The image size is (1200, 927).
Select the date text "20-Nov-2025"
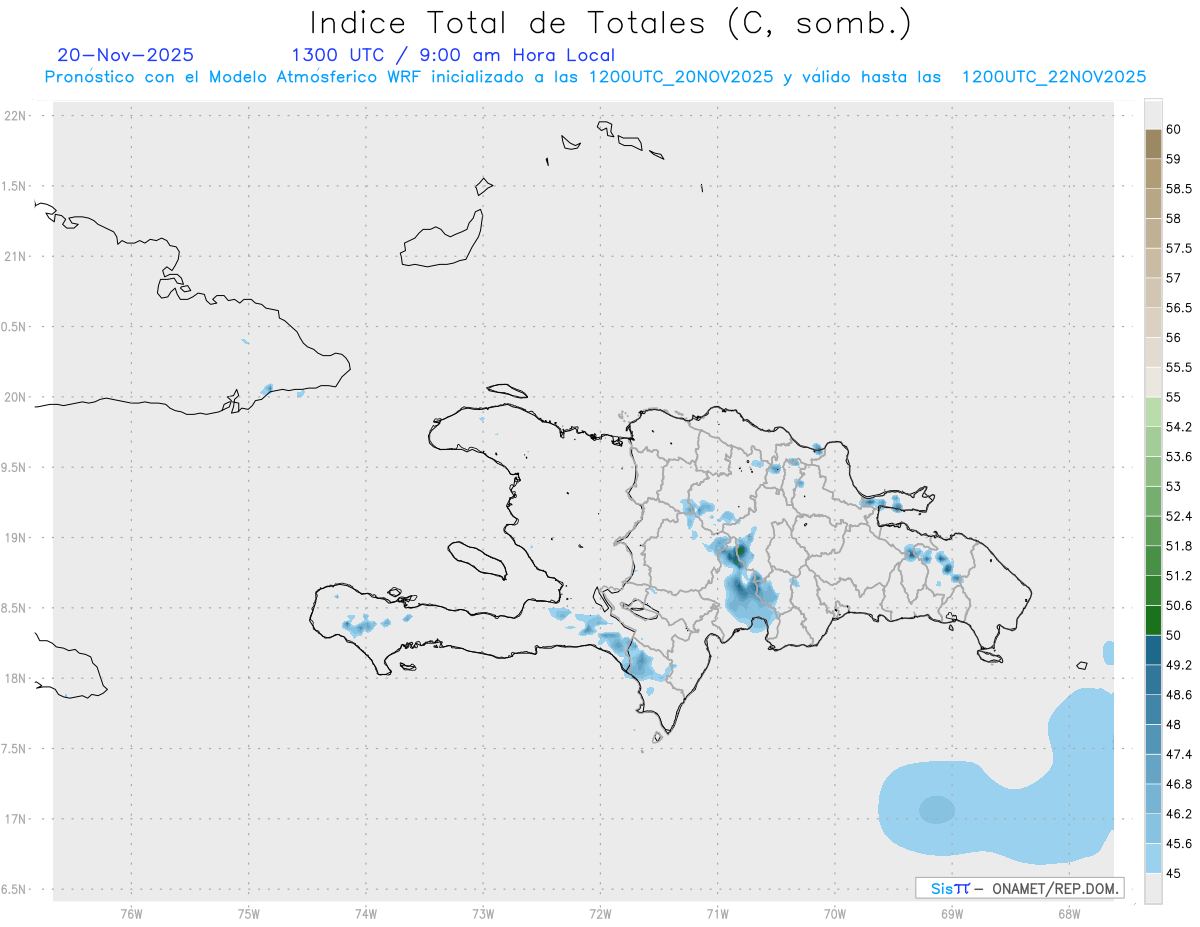(126, 55)
